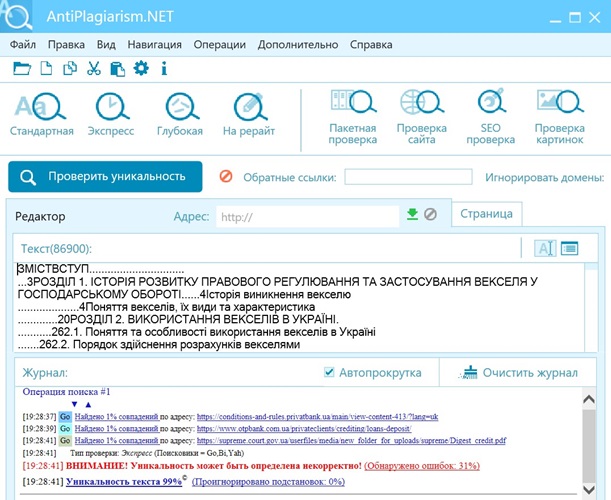This screenshot has width=611, height=500.
Task: Toggle the text edit mode icon
Action: (545, 248)
